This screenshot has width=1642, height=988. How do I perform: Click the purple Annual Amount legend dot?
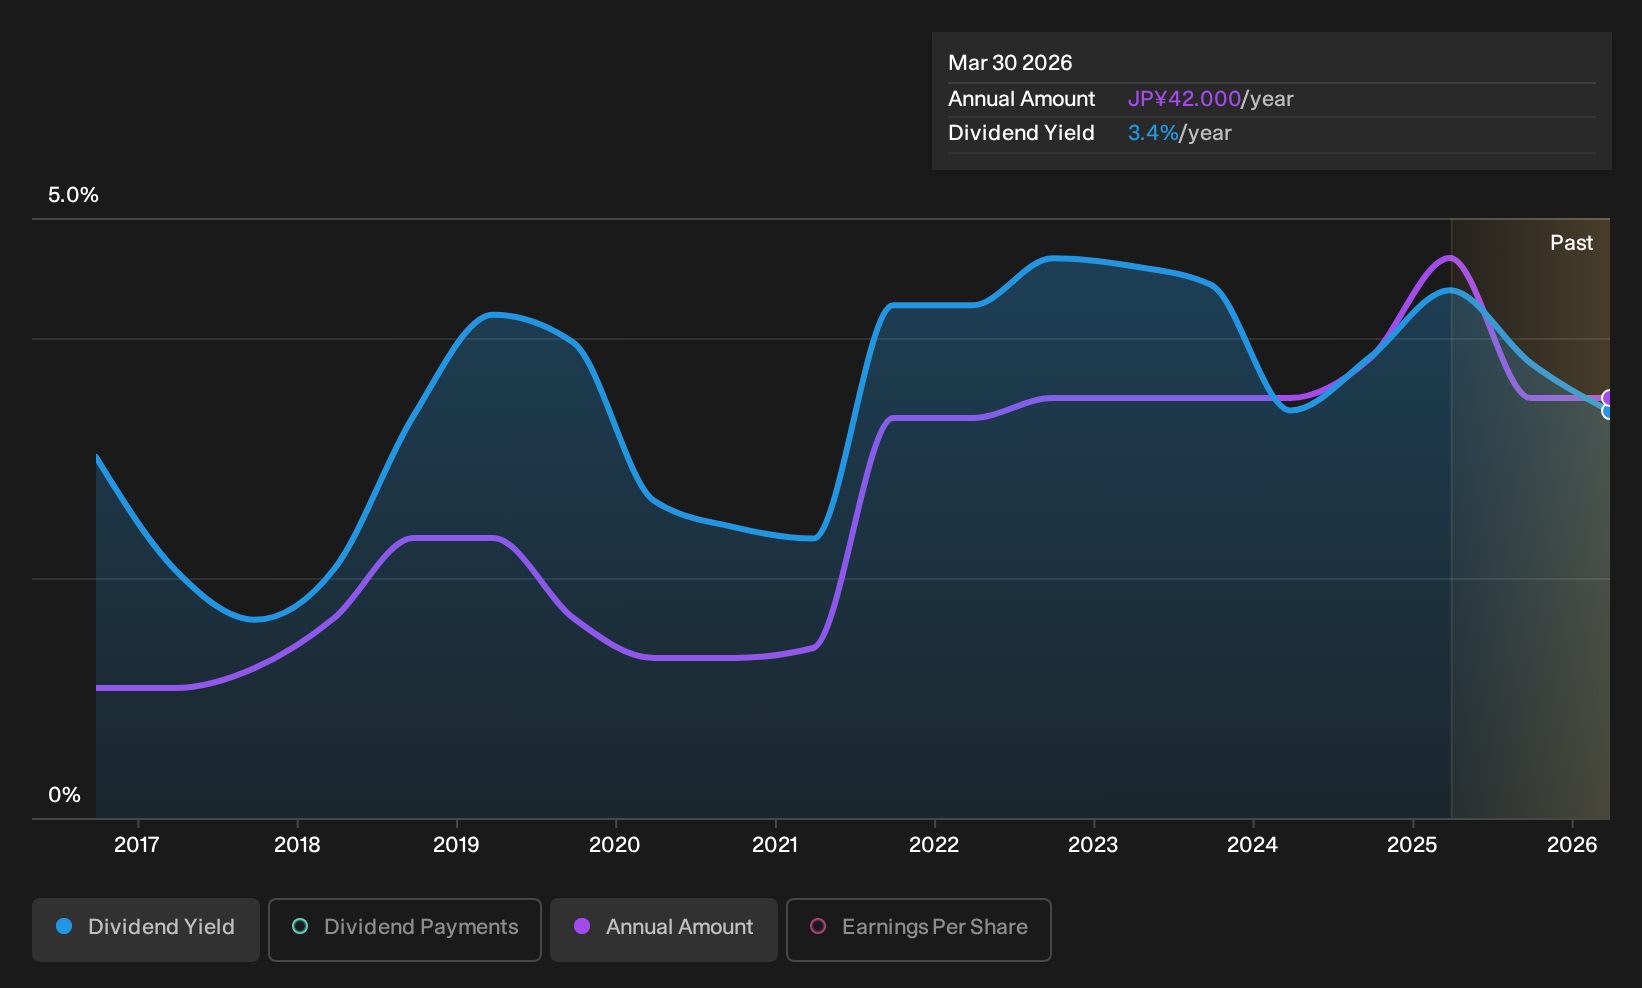582,927
